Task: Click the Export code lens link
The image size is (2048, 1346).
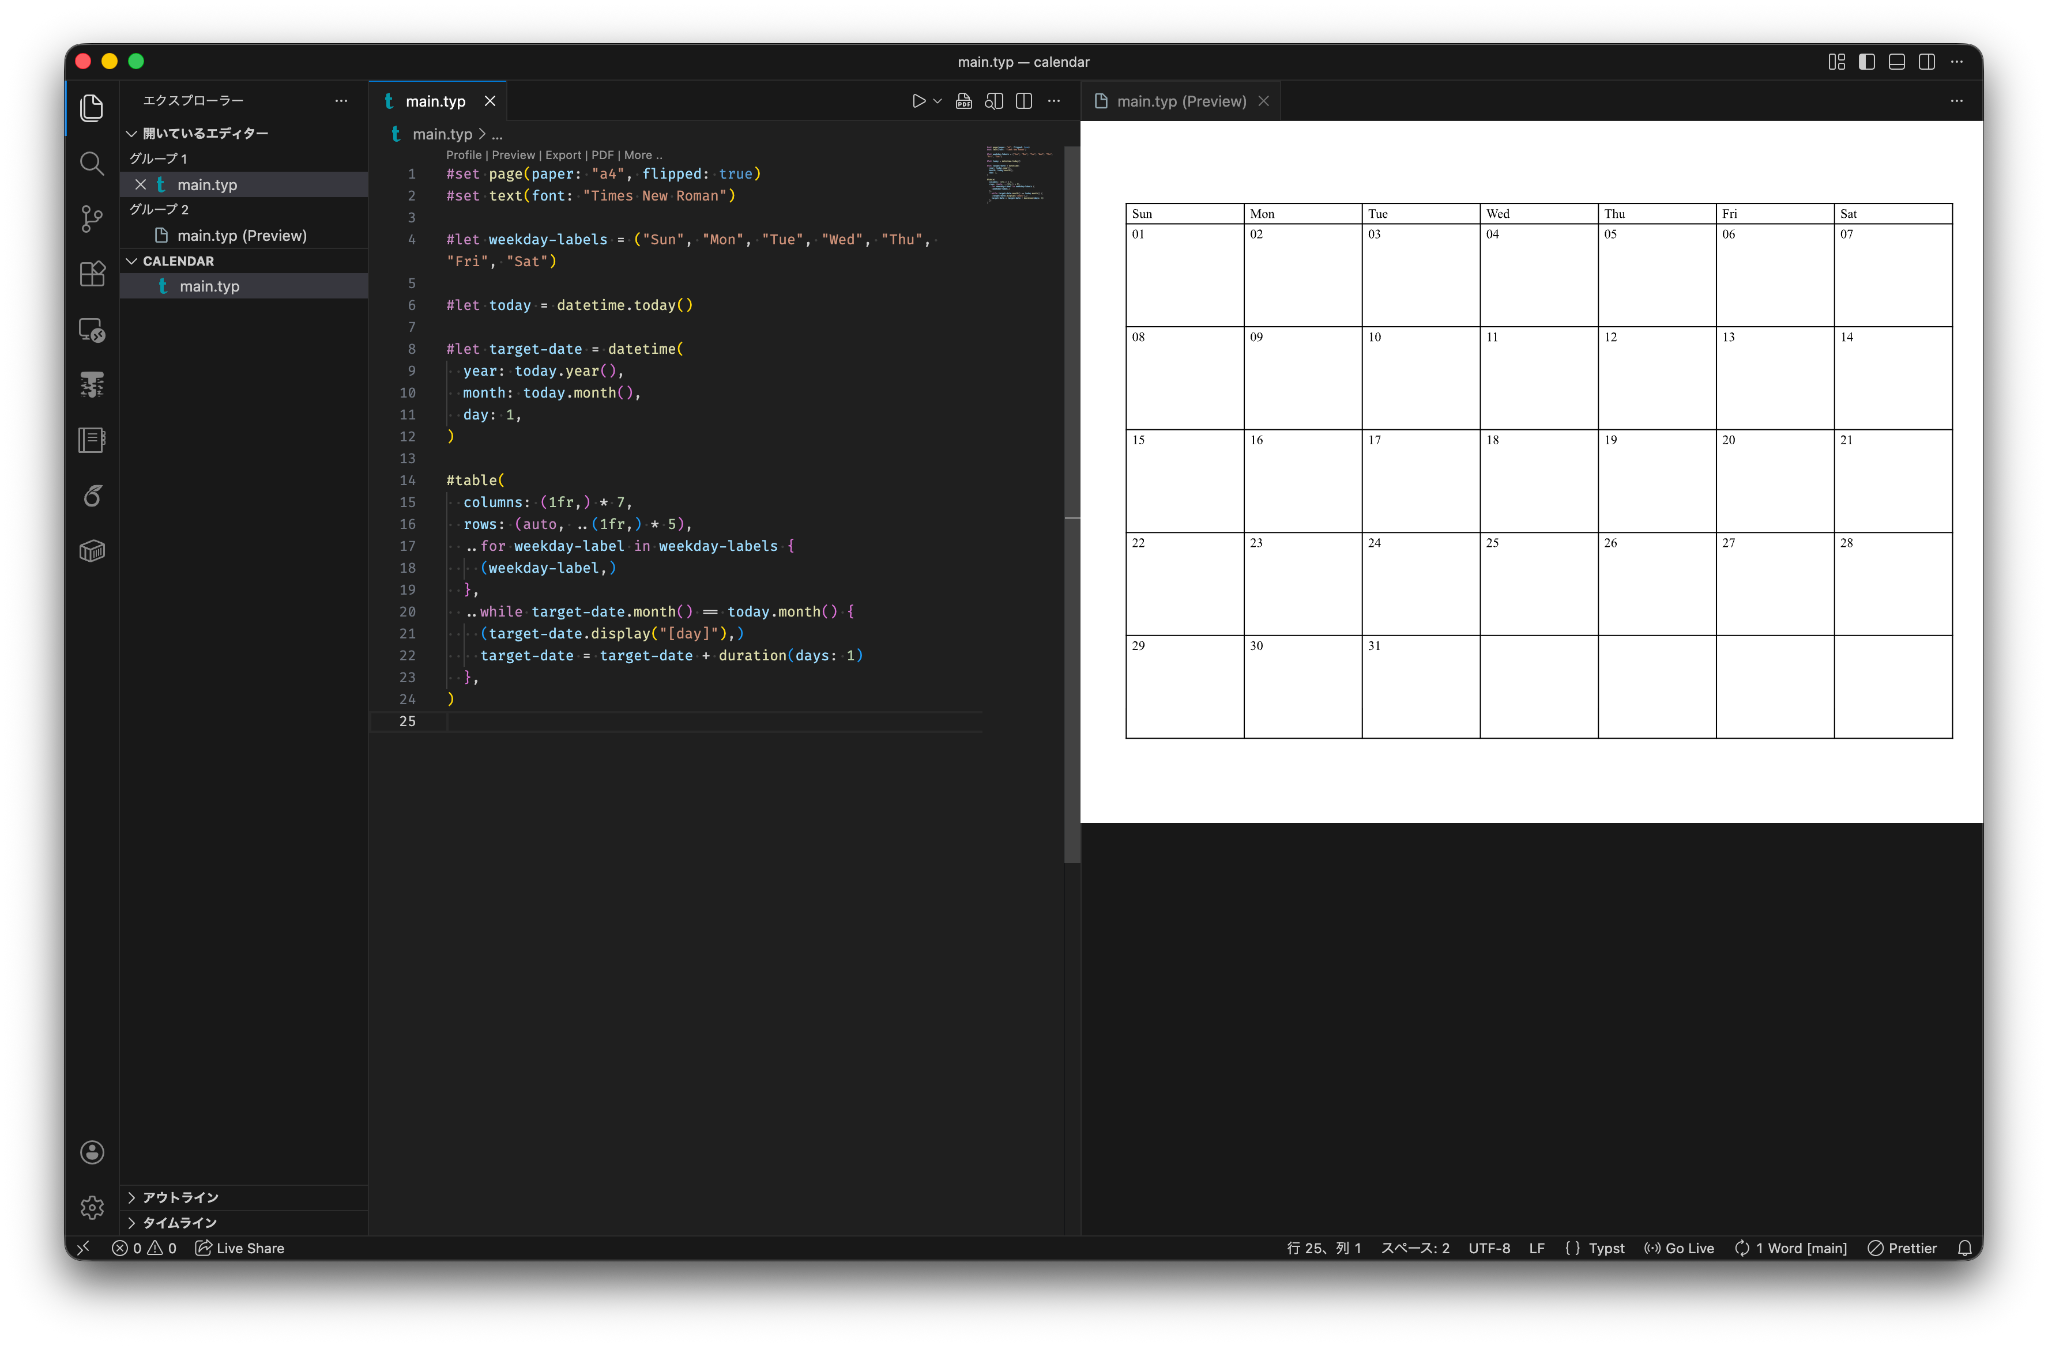Action: pyautogui.click(x=563, y=155)
